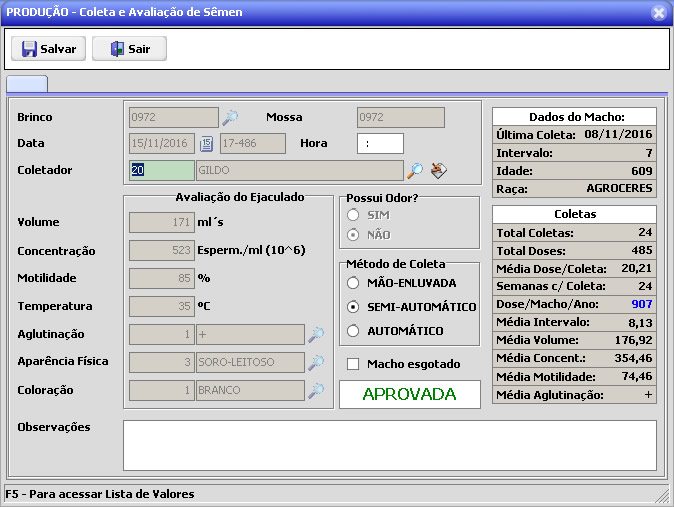Click the GILDO coletador name field
The image size is (674, 507).
(300, 170)
